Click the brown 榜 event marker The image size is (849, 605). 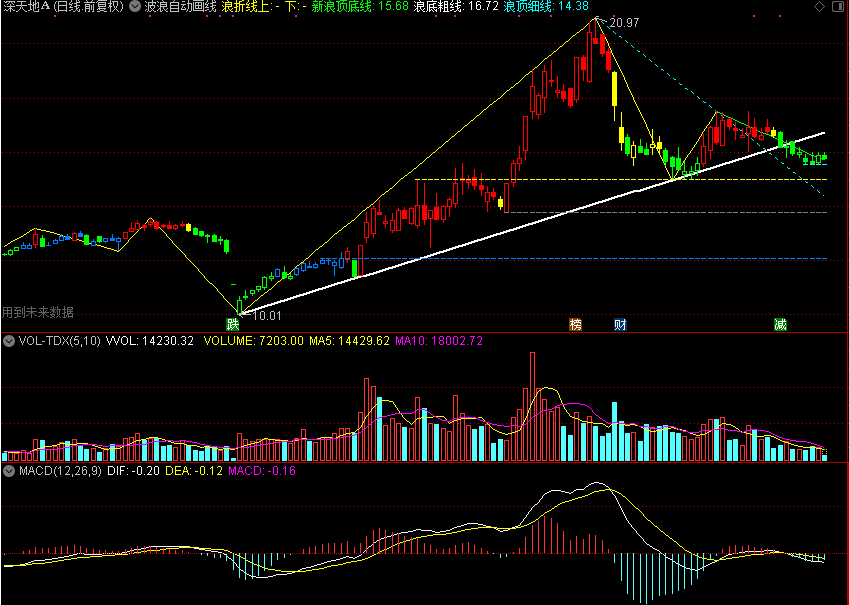(576, 324)
